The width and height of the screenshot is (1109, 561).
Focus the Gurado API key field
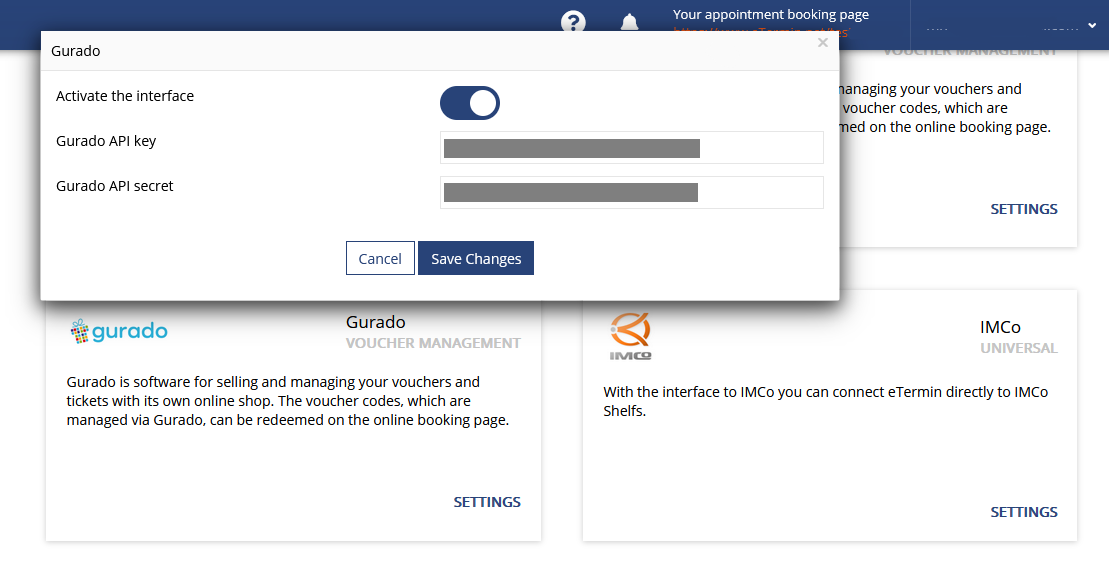tap(632, 147)
